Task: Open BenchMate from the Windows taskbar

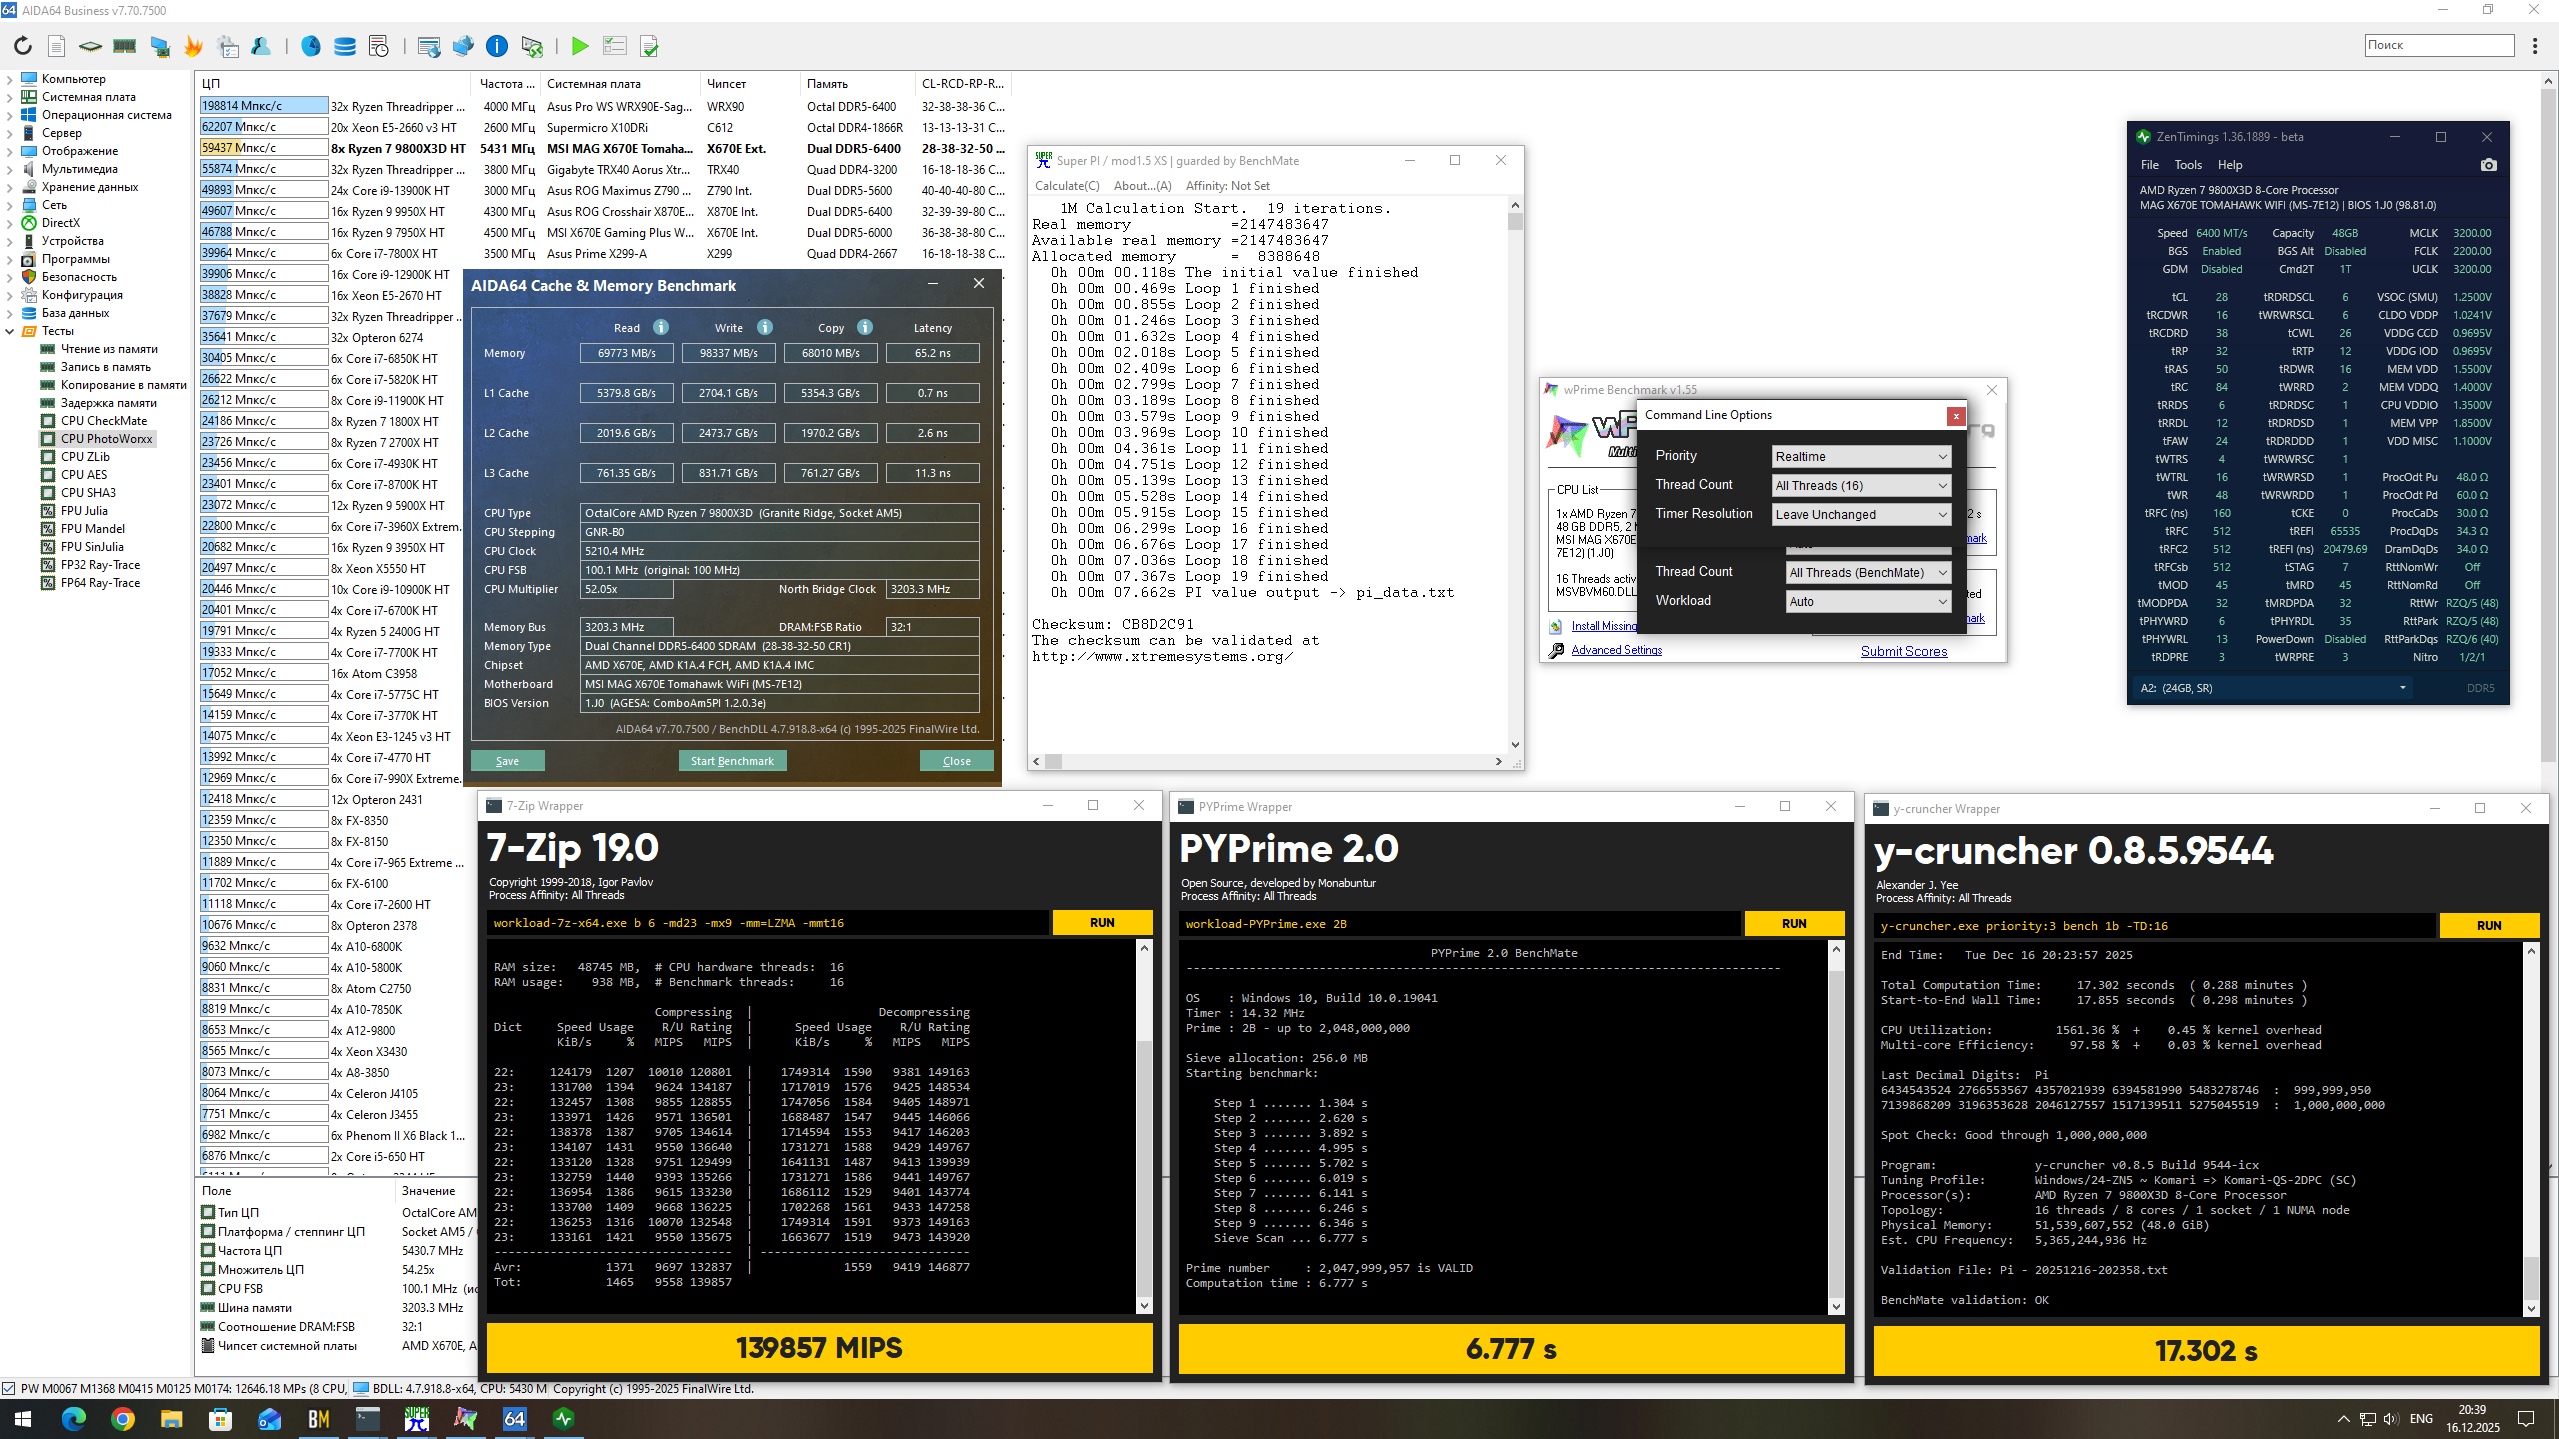Action: [x=318, y=1418]
